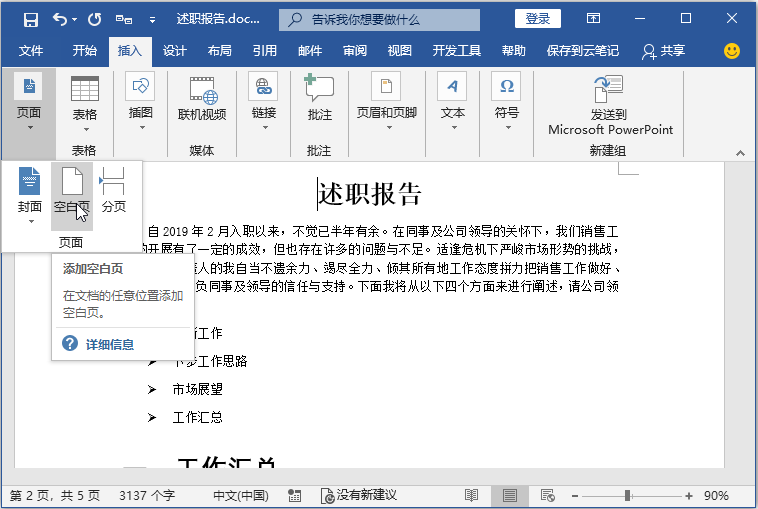Add a blank page with 空白页
This screenshot has width=758, height=509.
click(x=72, y=180)
